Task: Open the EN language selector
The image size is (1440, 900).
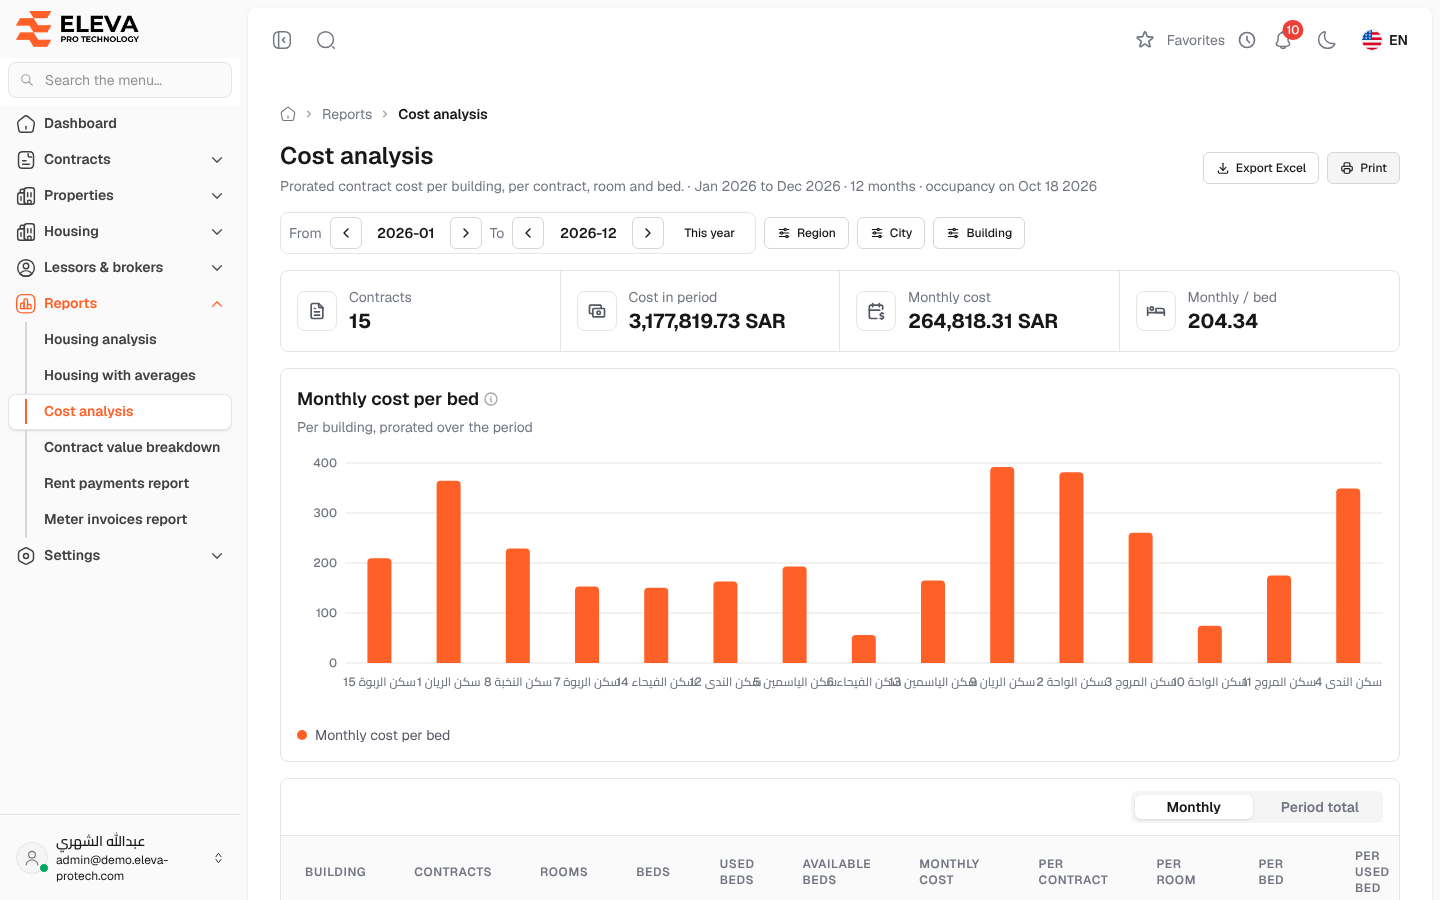Action: [x=1385, y=40]
